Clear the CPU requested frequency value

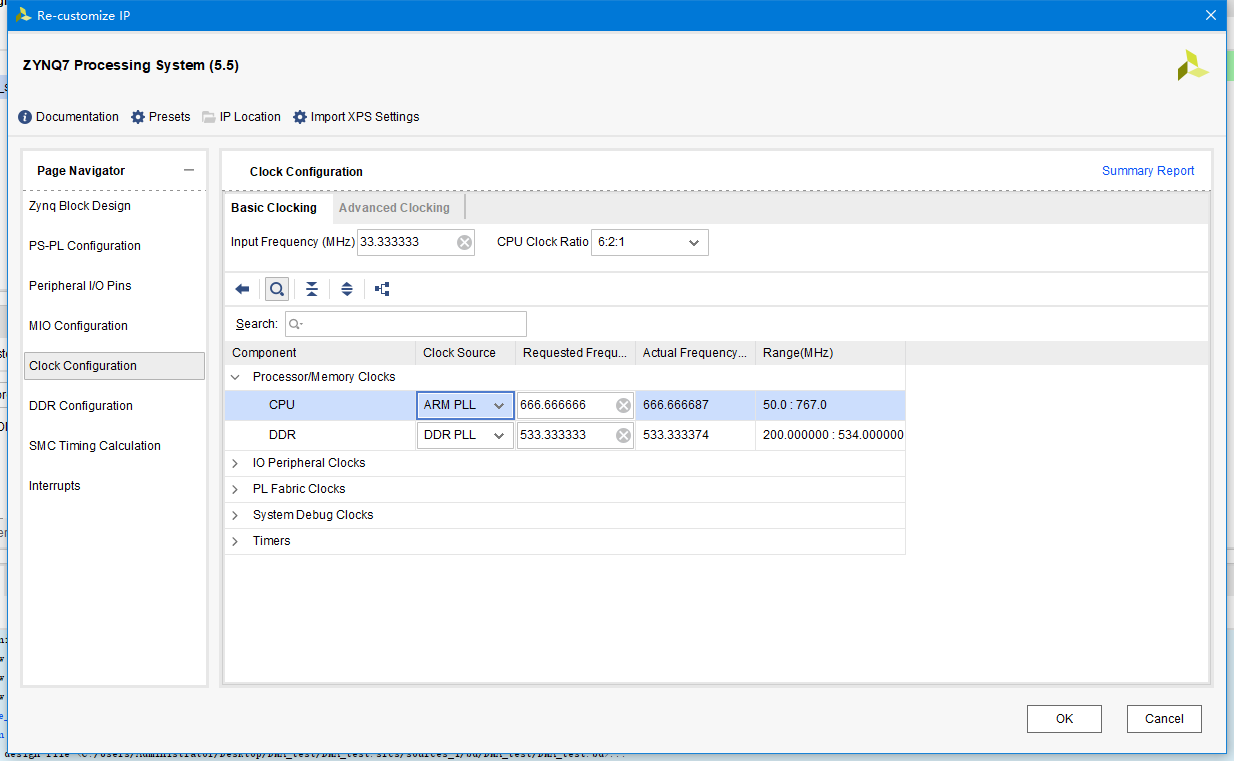(623, 405)
